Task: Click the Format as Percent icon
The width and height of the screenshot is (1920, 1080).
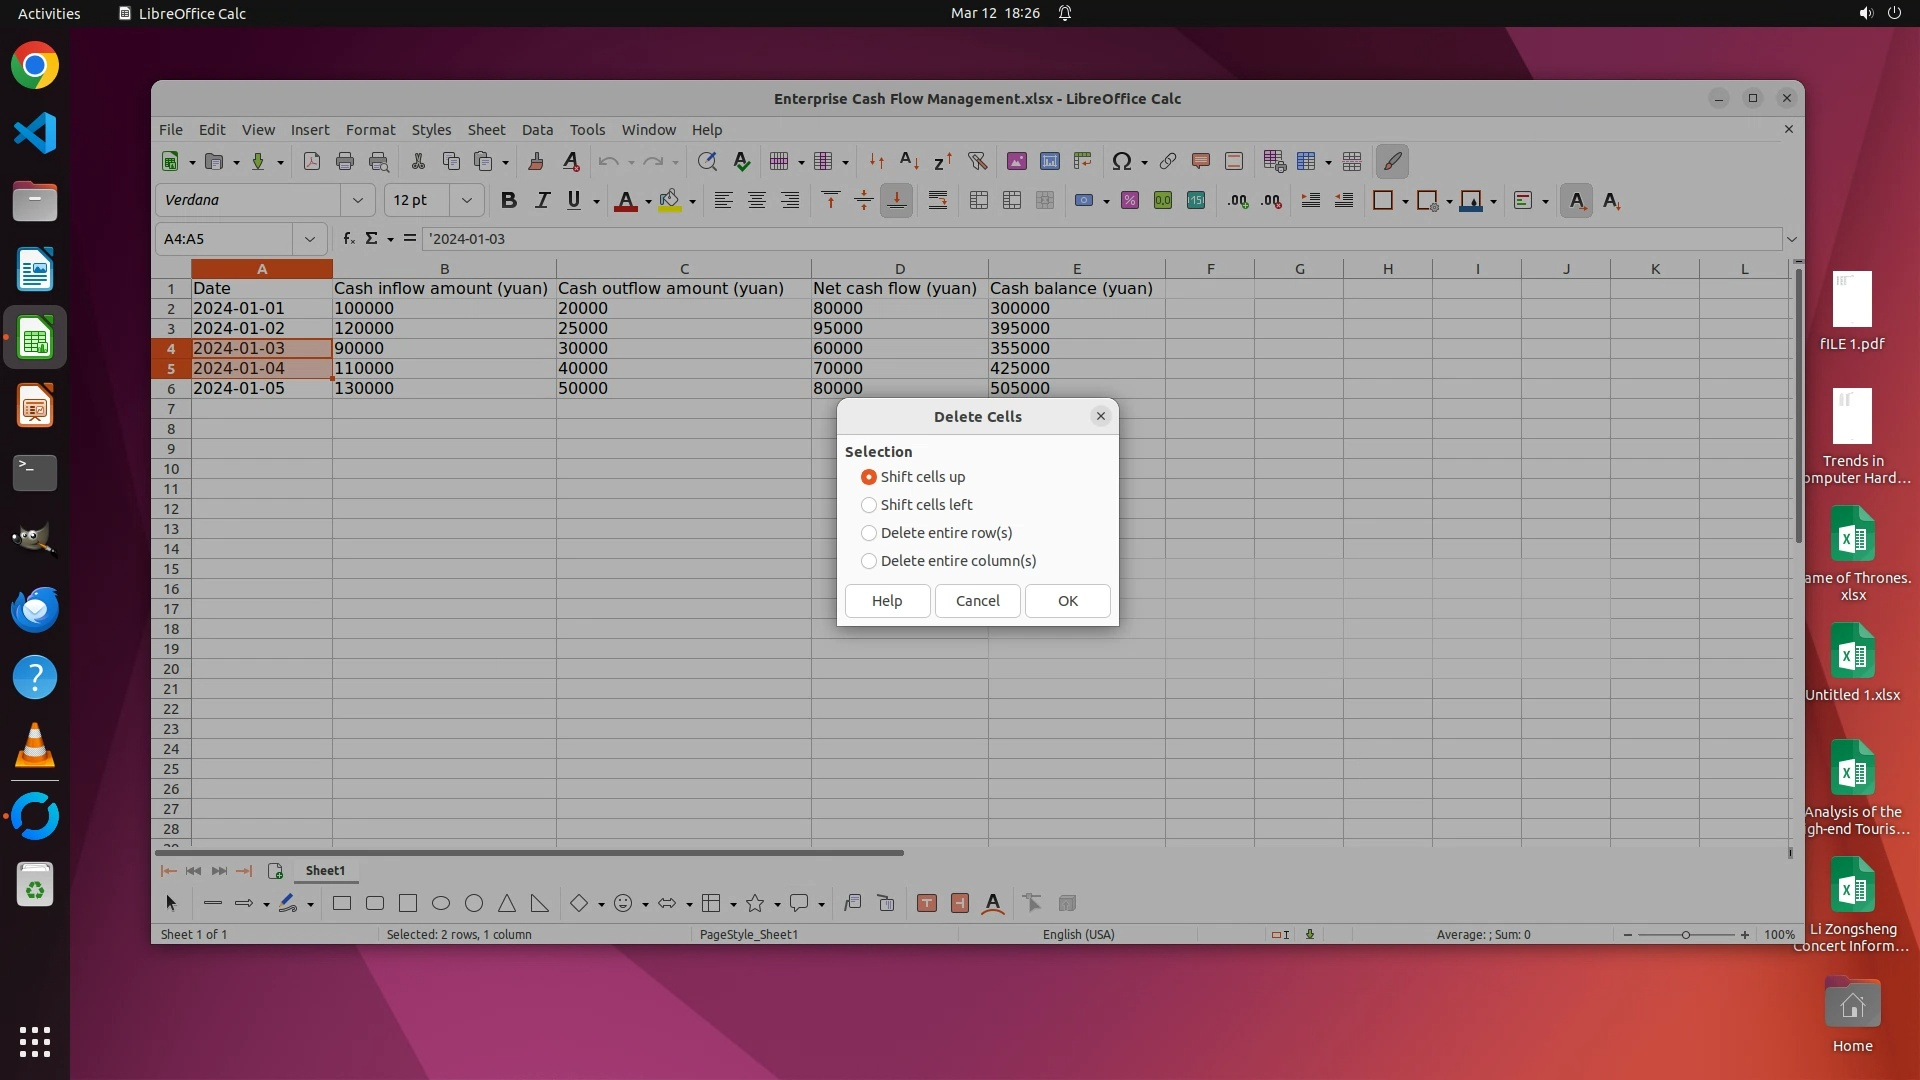Action: click(1130, 200)
